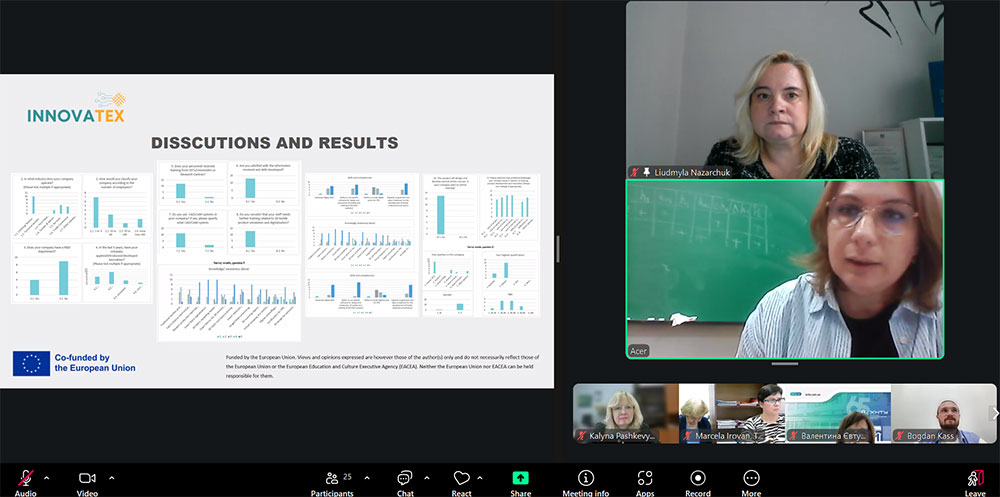Image resolution: width=1000 pixels, height=497 pixels.
Task: Click Liudmyla Nazarchuk's pinned video tile
Action: point(784,90)
